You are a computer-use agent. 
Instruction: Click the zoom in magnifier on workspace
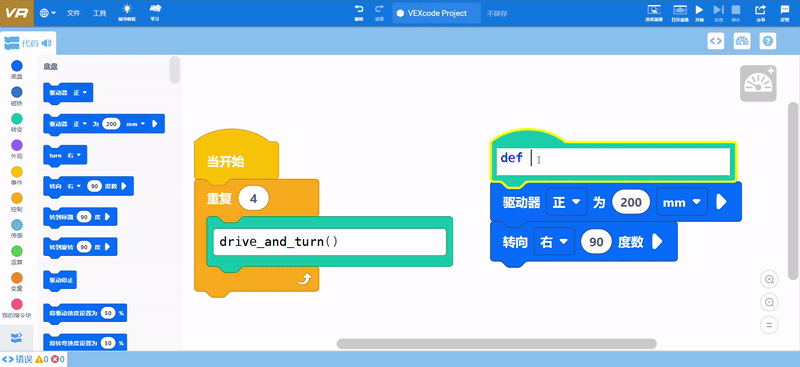pyautogui.click(x=769, y=280)
